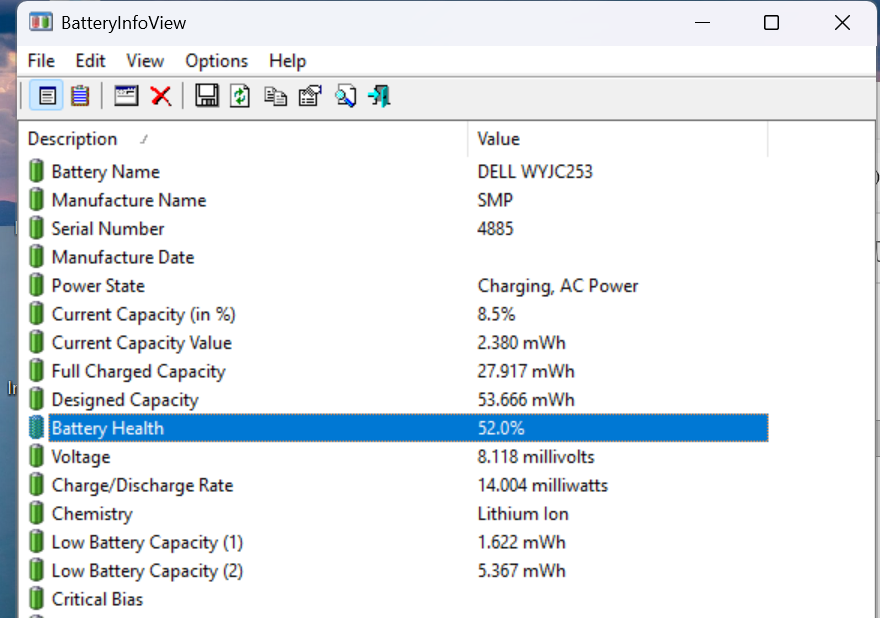The height and width of the screenshot is (618, 880).
Task: Click the value 27.917 mWh
Action: coord(526,371)
